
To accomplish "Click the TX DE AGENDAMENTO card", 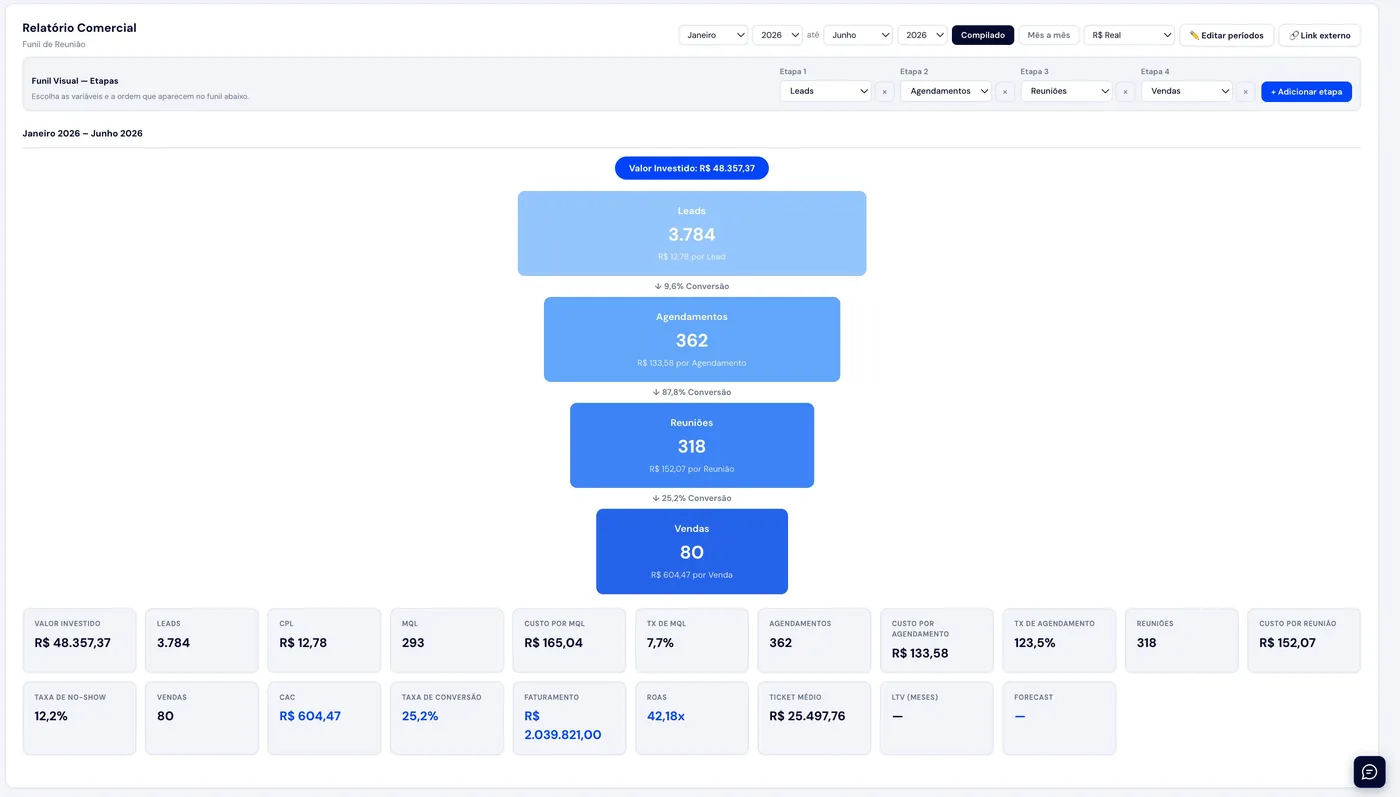I will coord(1059,640).
